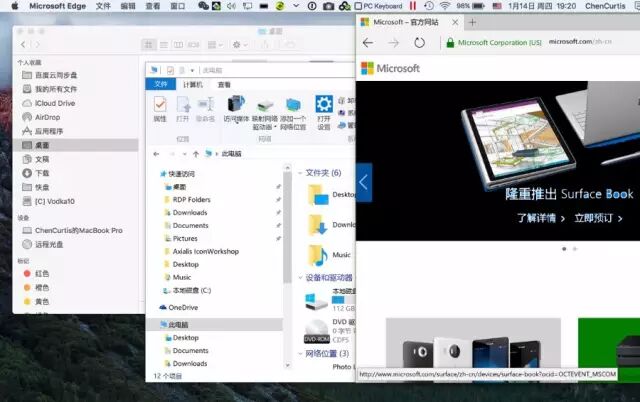Open 计算机 tab in Explorer ribbon
This screenshot has height=402, width=640.
click(193, 84)
